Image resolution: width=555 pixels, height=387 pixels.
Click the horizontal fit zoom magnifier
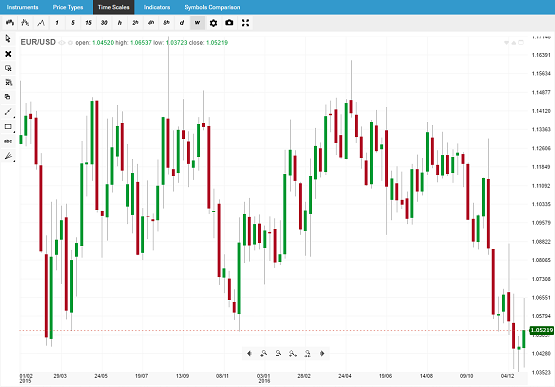pos(293,353)
